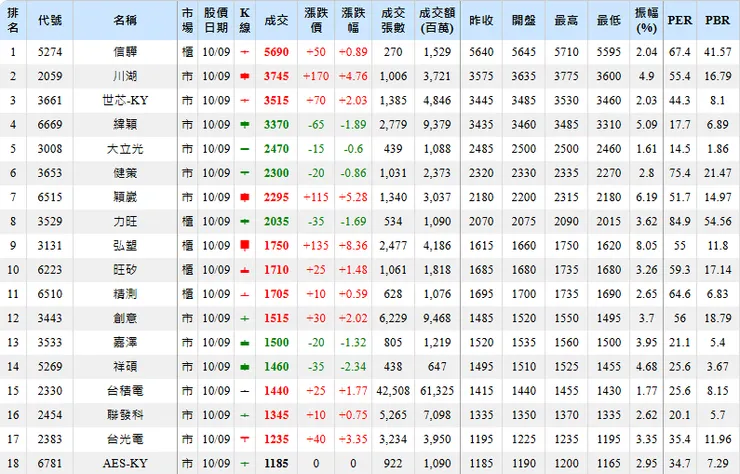Select the price cell 1185 for AES-KY
Viewport: 740px width, 474px height.
coord(276,464)
